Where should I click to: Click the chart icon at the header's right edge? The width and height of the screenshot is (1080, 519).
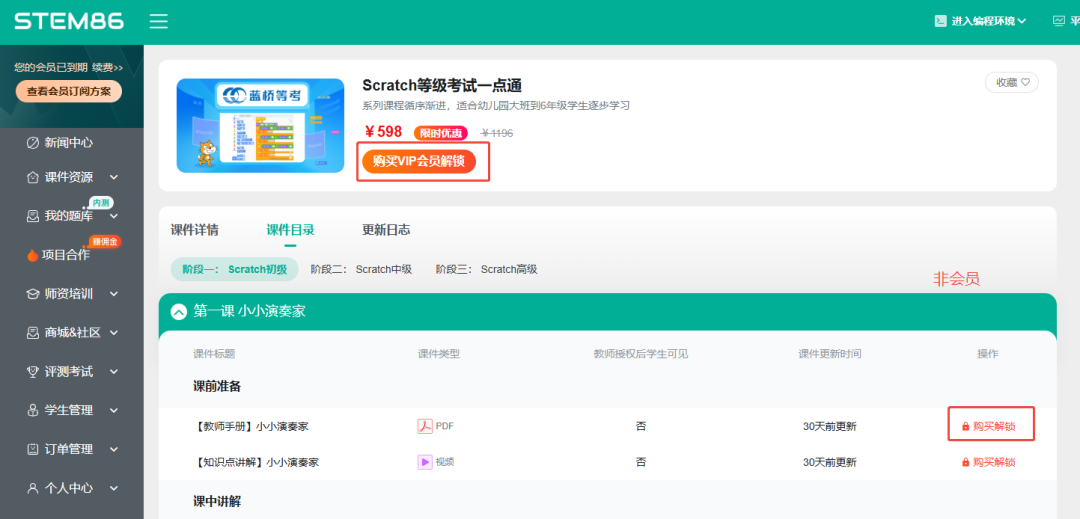[1059, 21]
